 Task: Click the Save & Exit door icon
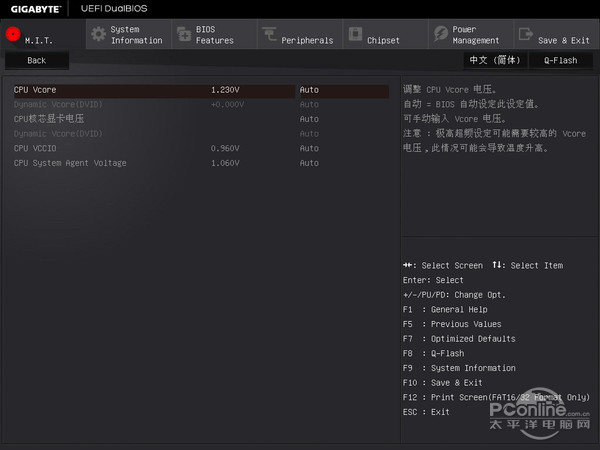pyautogui.click(x=526, y=34)
